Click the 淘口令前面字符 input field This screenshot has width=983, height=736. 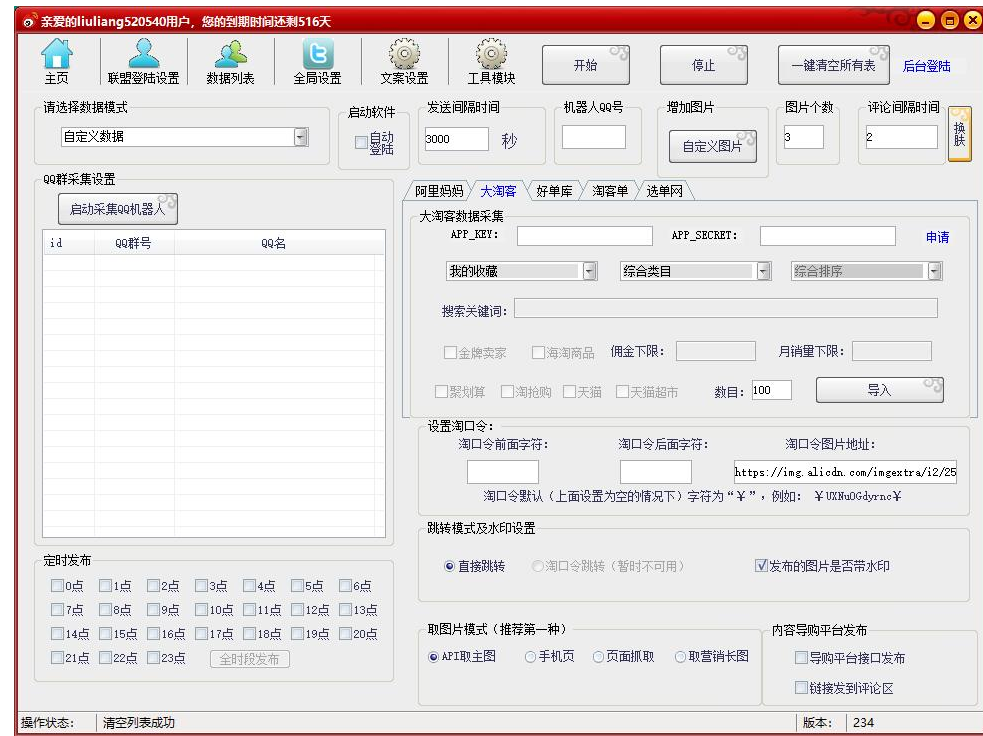tap(503, 471)
